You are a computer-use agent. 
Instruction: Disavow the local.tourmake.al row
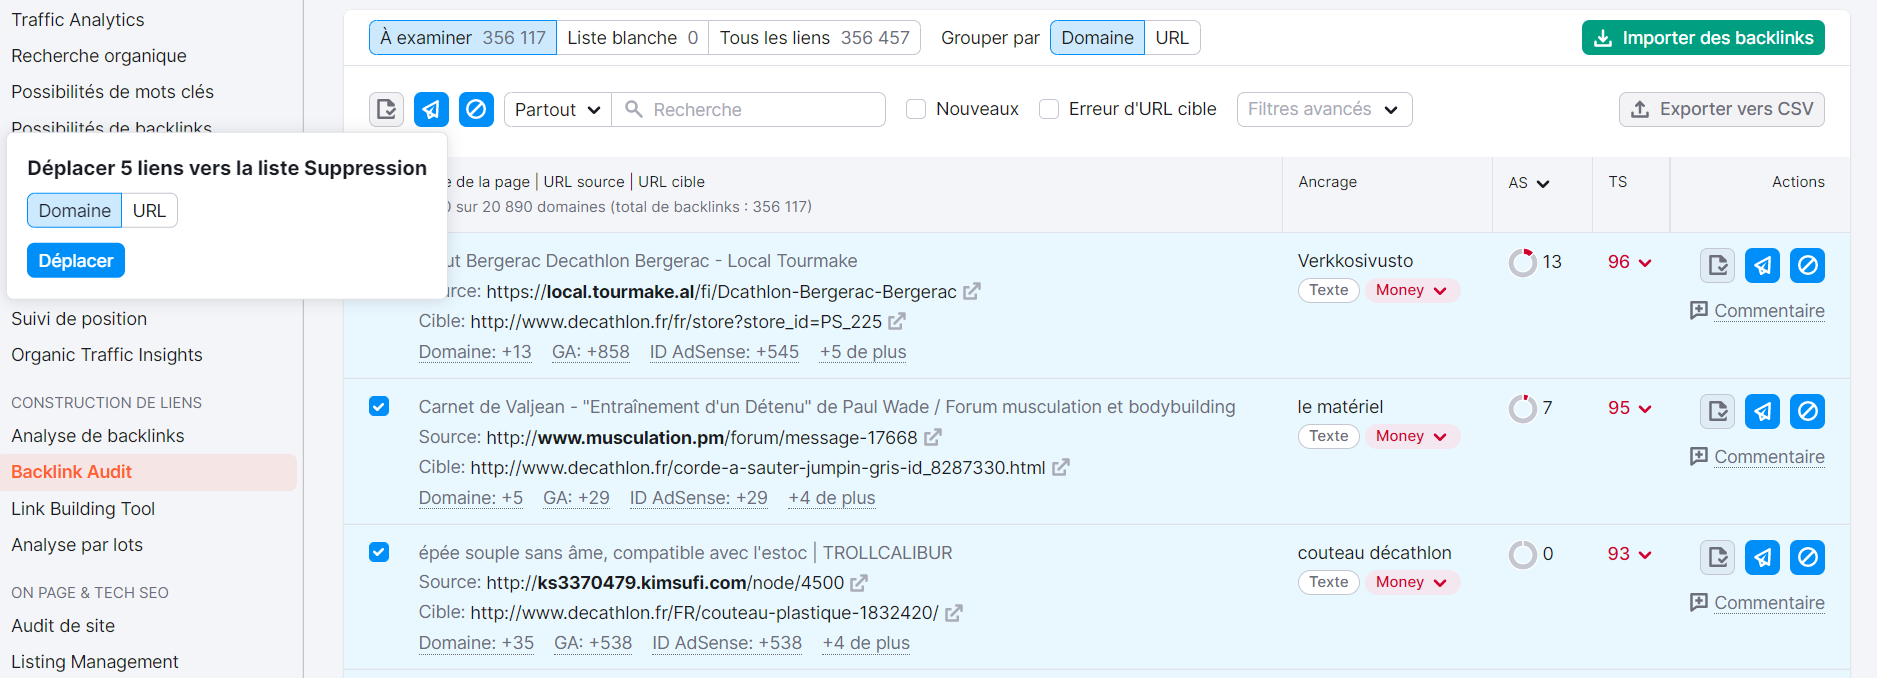tap(1808, 265)
